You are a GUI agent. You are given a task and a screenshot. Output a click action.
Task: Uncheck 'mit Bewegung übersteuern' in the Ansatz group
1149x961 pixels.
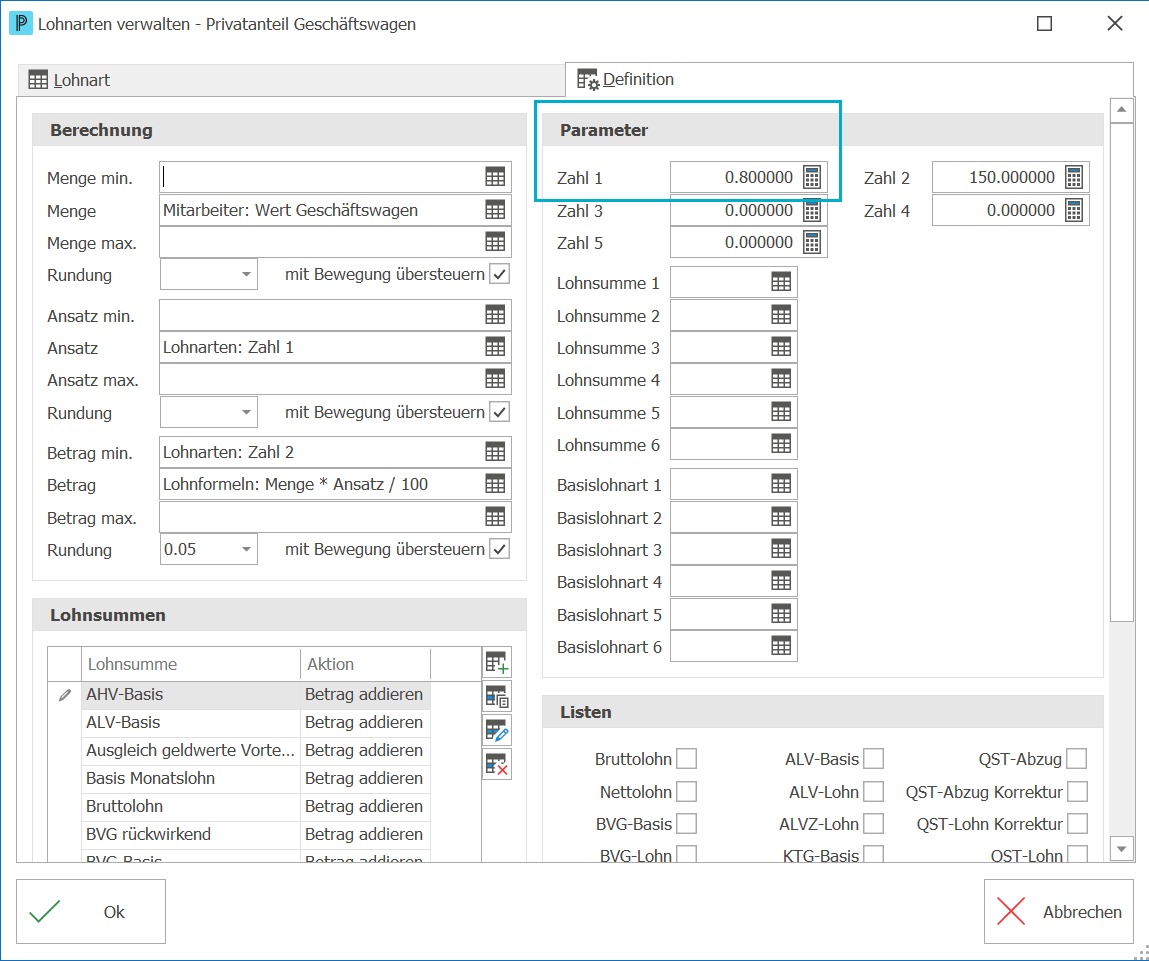(x=500, y=412)
